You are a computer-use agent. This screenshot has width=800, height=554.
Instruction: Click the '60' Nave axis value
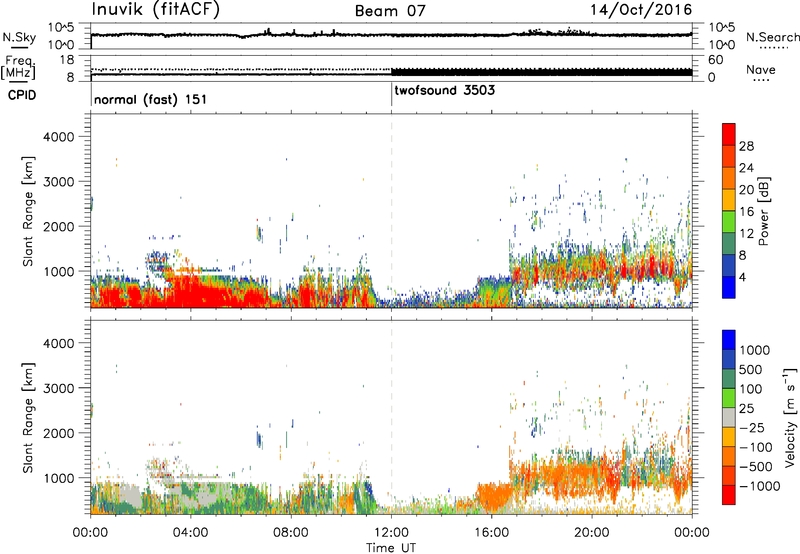pyautogui.click(x=715, y=60)
